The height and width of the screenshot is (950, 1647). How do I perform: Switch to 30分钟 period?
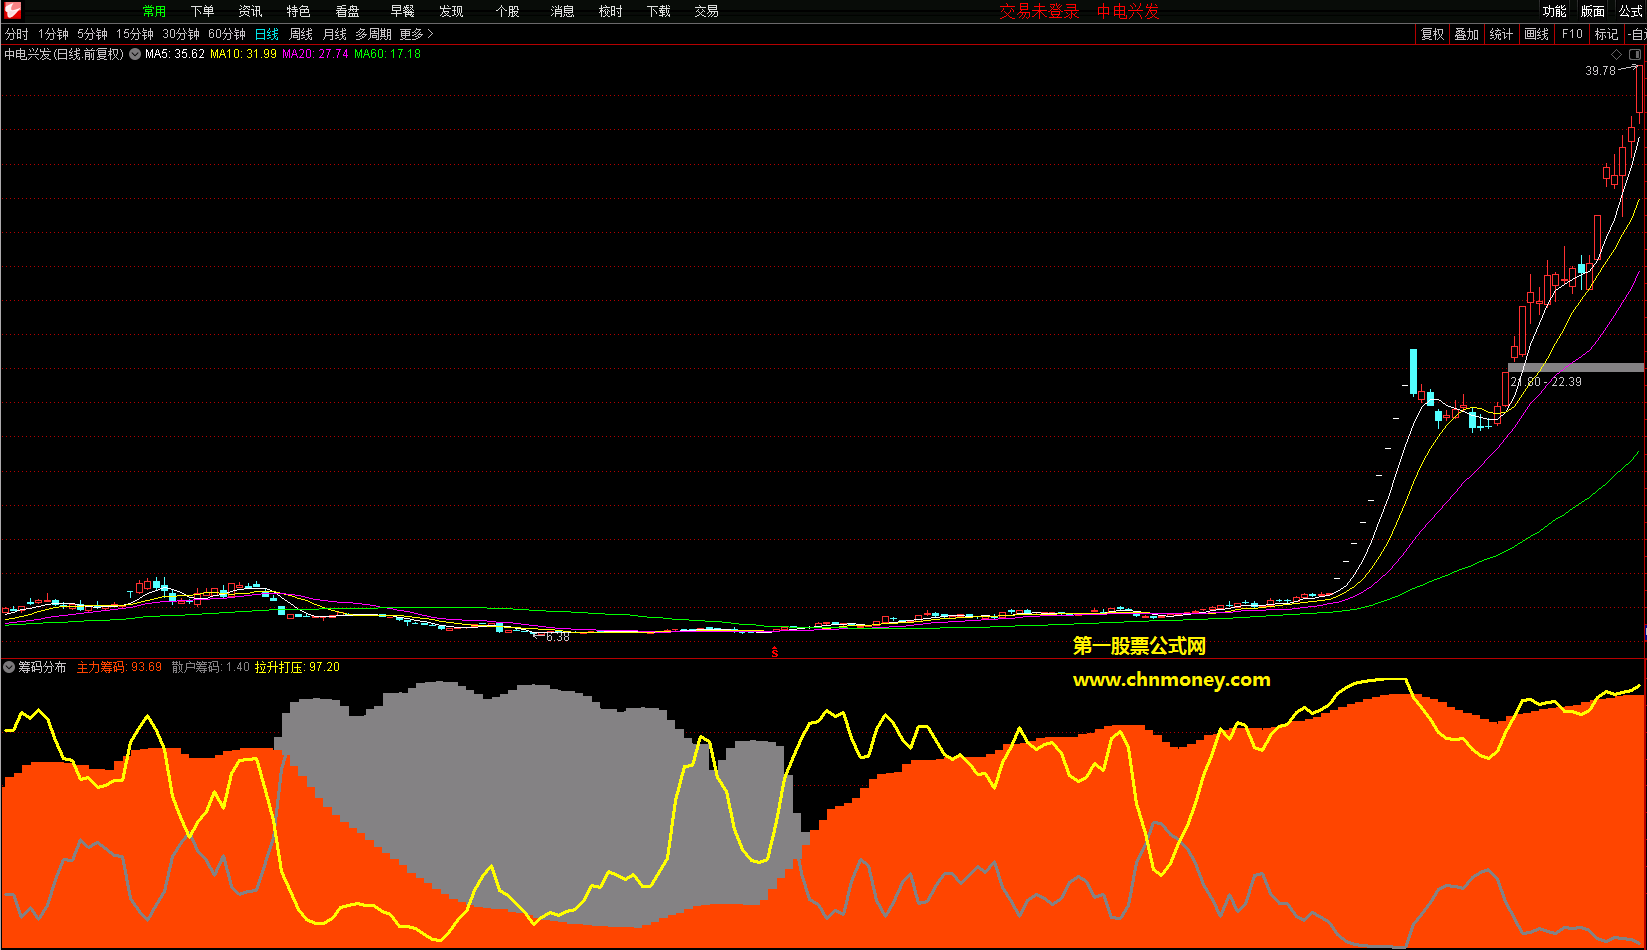(x=181, y=34)
